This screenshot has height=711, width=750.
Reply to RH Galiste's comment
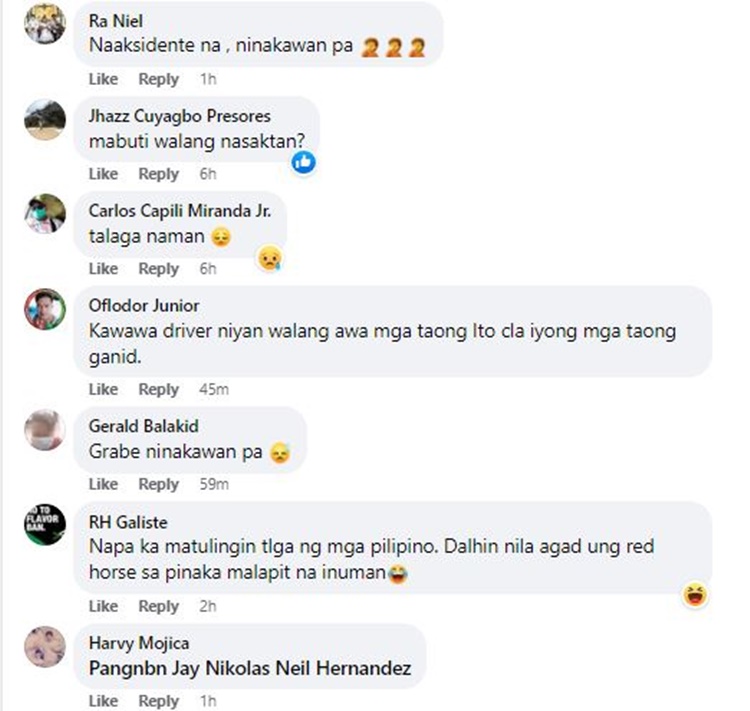tap(159, 606)
